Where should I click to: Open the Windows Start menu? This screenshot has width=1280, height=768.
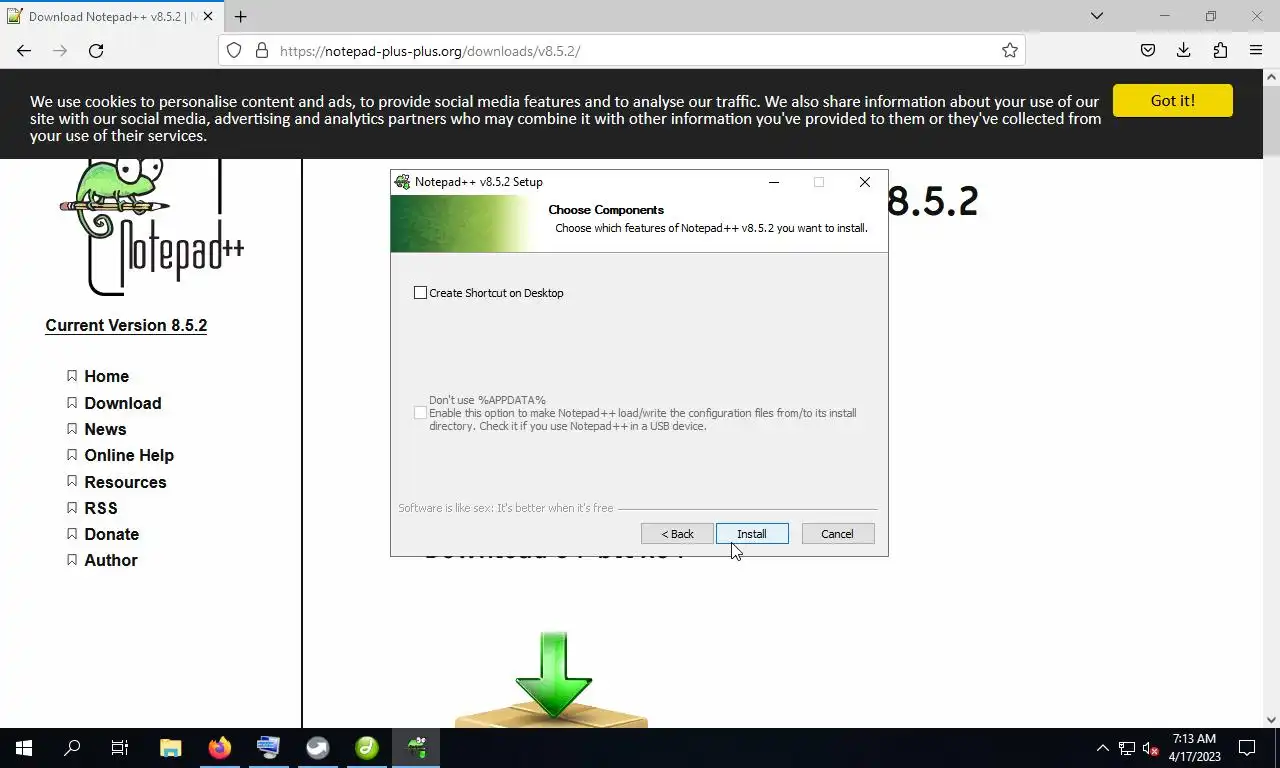coord(24,748)
